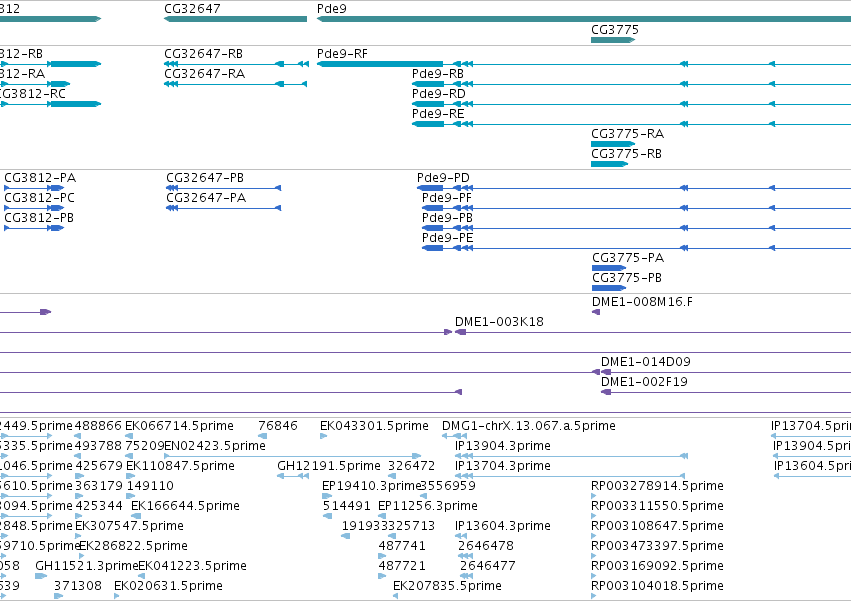The height and width of the screenshot is (601, 851).
Task: Select the Pde9-PF protein label
Action: tap(447, 198)
